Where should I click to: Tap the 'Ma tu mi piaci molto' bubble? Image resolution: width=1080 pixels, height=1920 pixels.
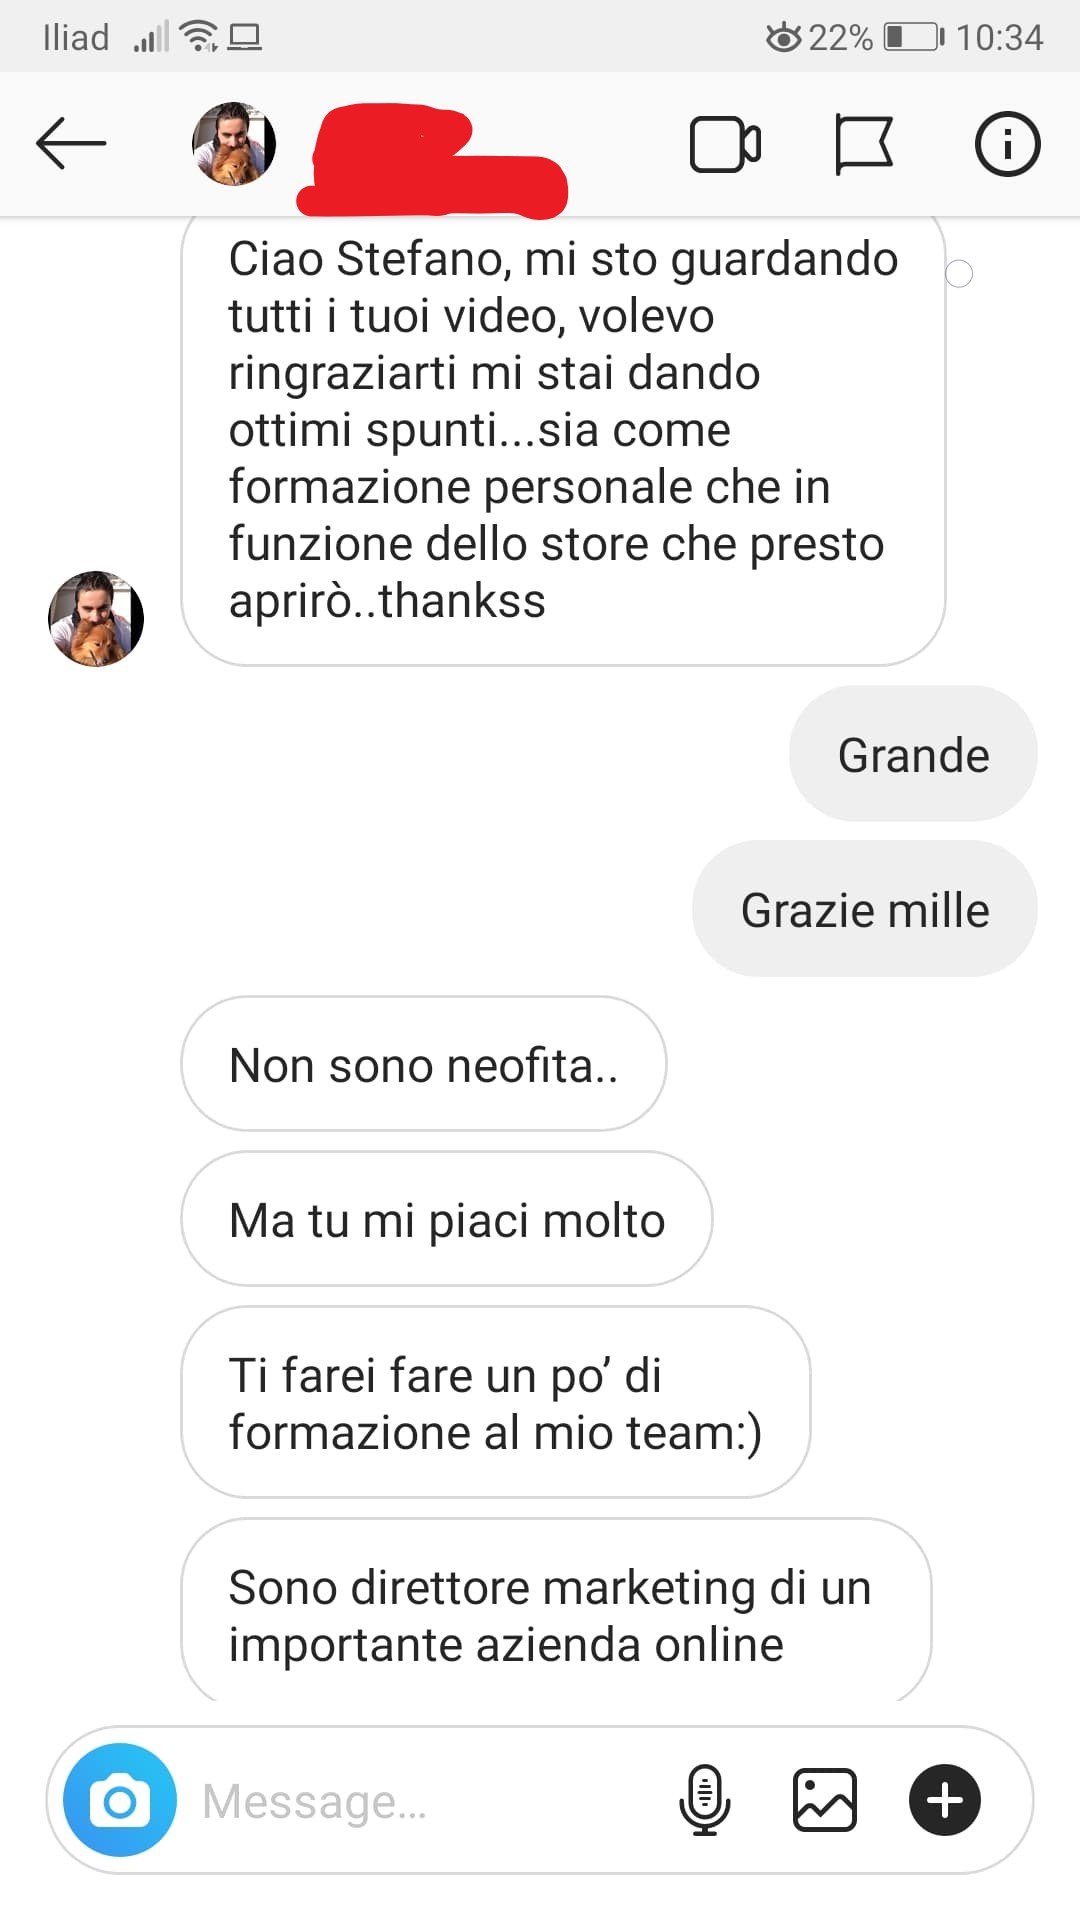447,1219
